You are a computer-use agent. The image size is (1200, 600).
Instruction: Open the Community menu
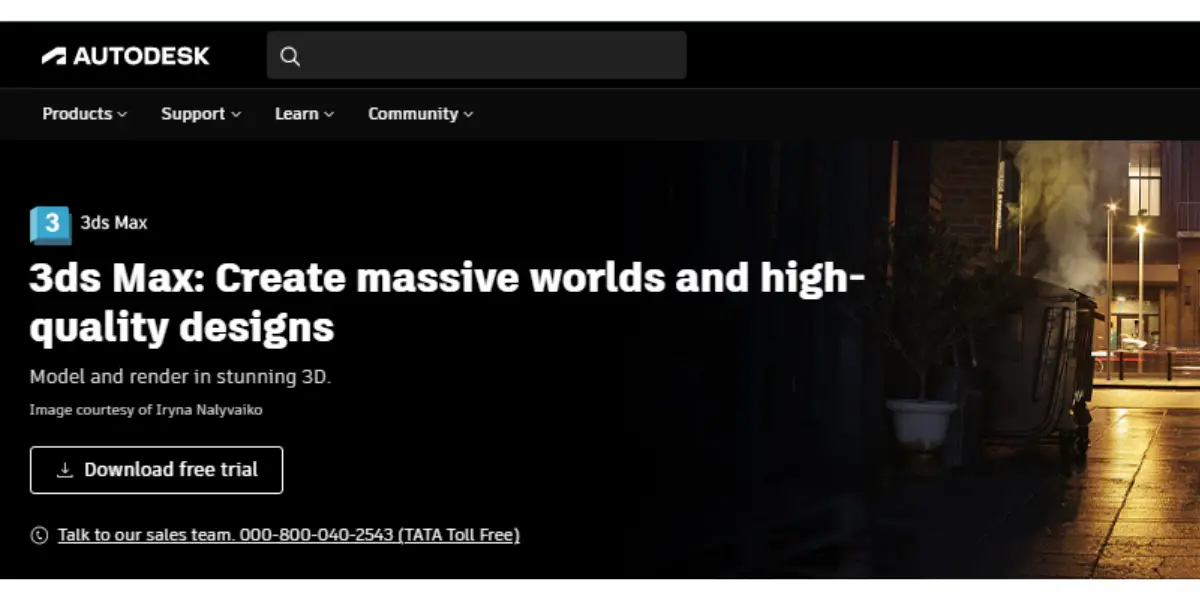coord(420,114)
